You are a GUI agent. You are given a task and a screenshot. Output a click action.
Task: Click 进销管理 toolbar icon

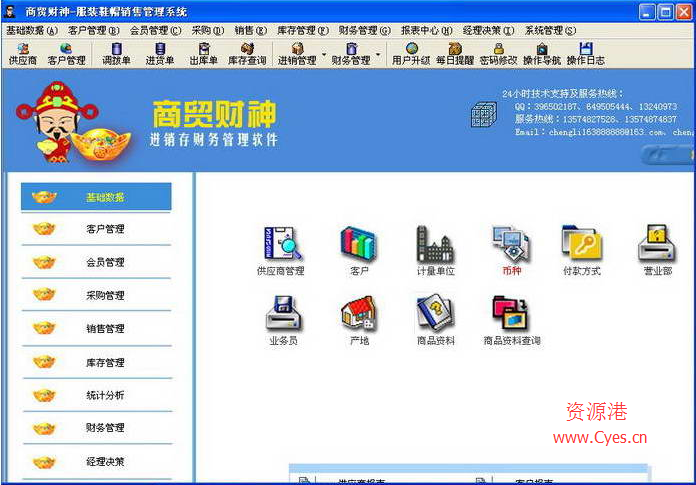(297, 54)
